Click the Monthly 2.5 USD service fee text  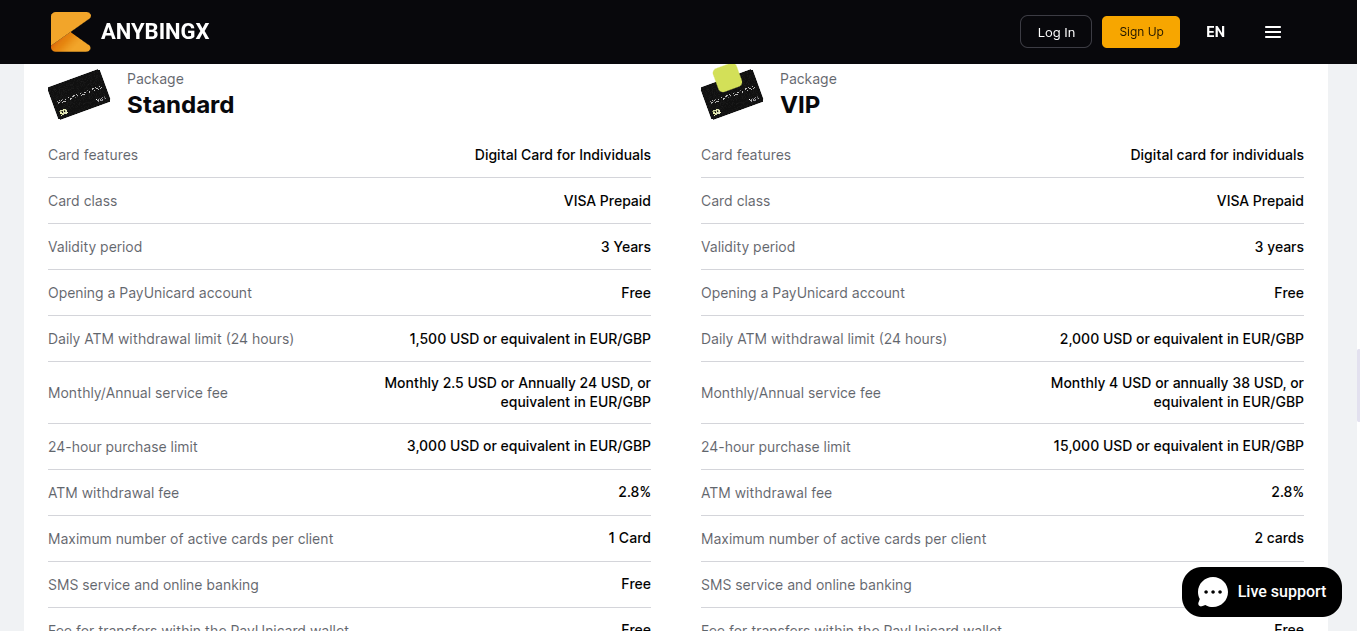[517, 392]
